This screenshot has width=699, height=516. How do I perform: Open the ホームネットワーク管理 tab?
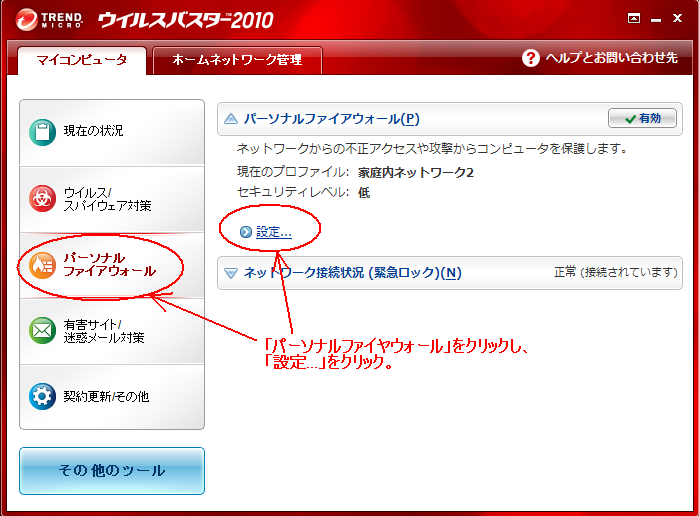tap(237, 60)
